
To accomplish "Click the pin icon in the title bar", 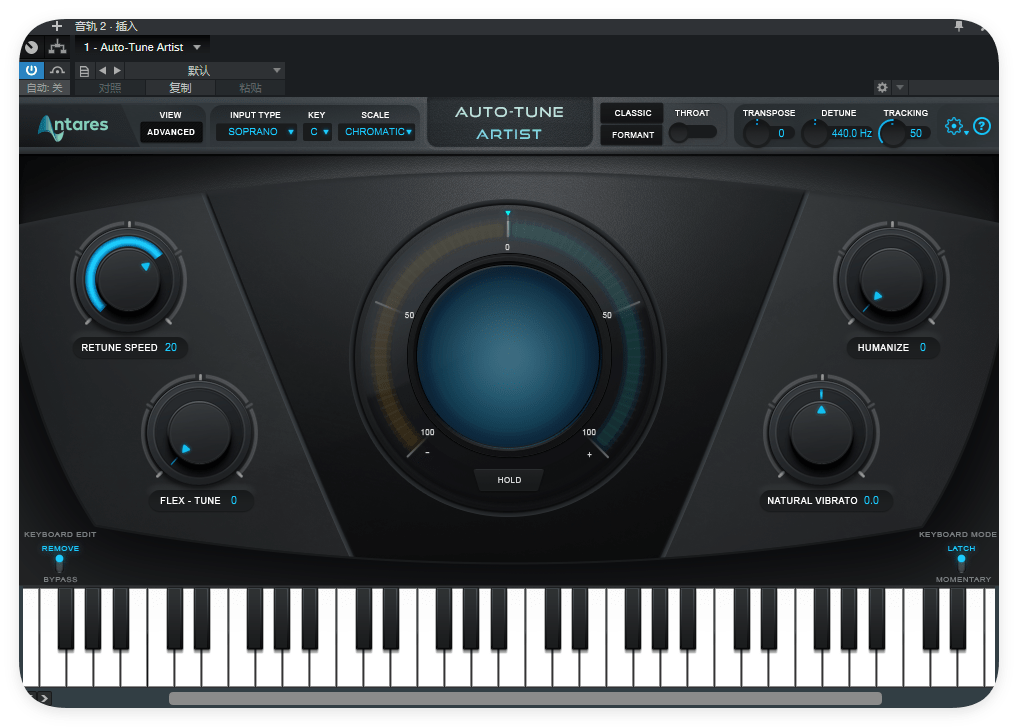I will 958,26.
